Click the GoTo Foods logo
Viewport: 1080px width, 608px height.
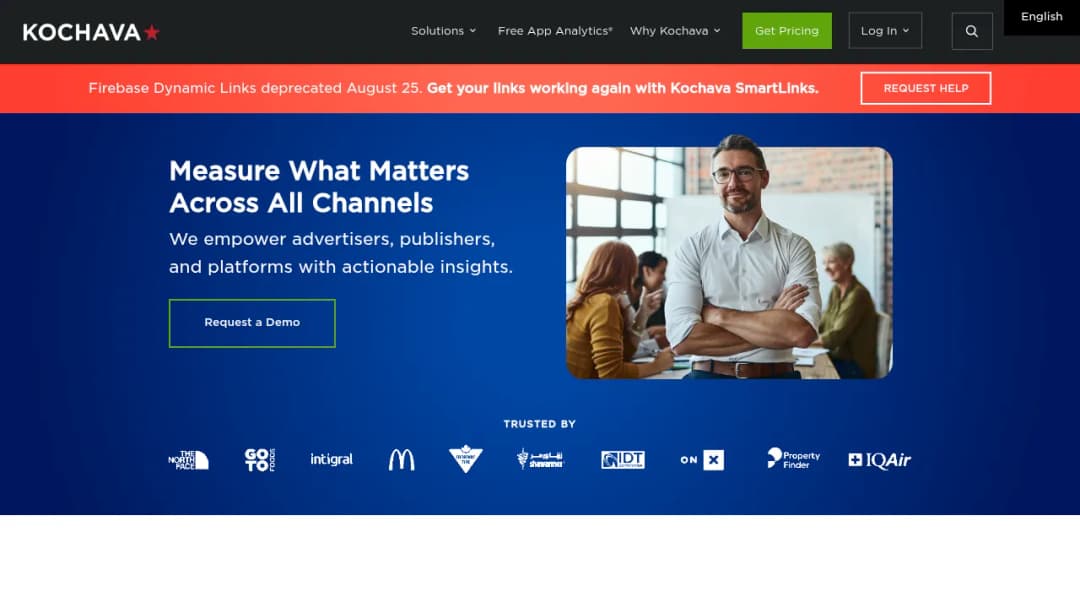click(x=260, y=460)
